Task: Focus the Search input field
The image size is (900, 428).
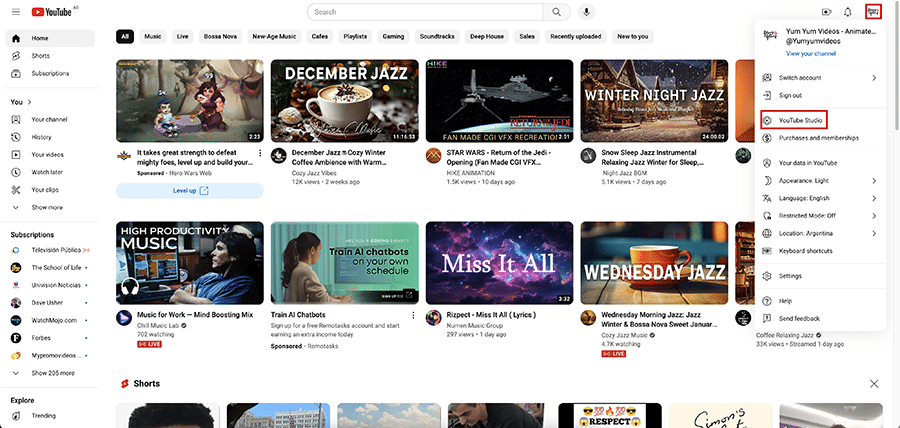Action: coord(425,11)
